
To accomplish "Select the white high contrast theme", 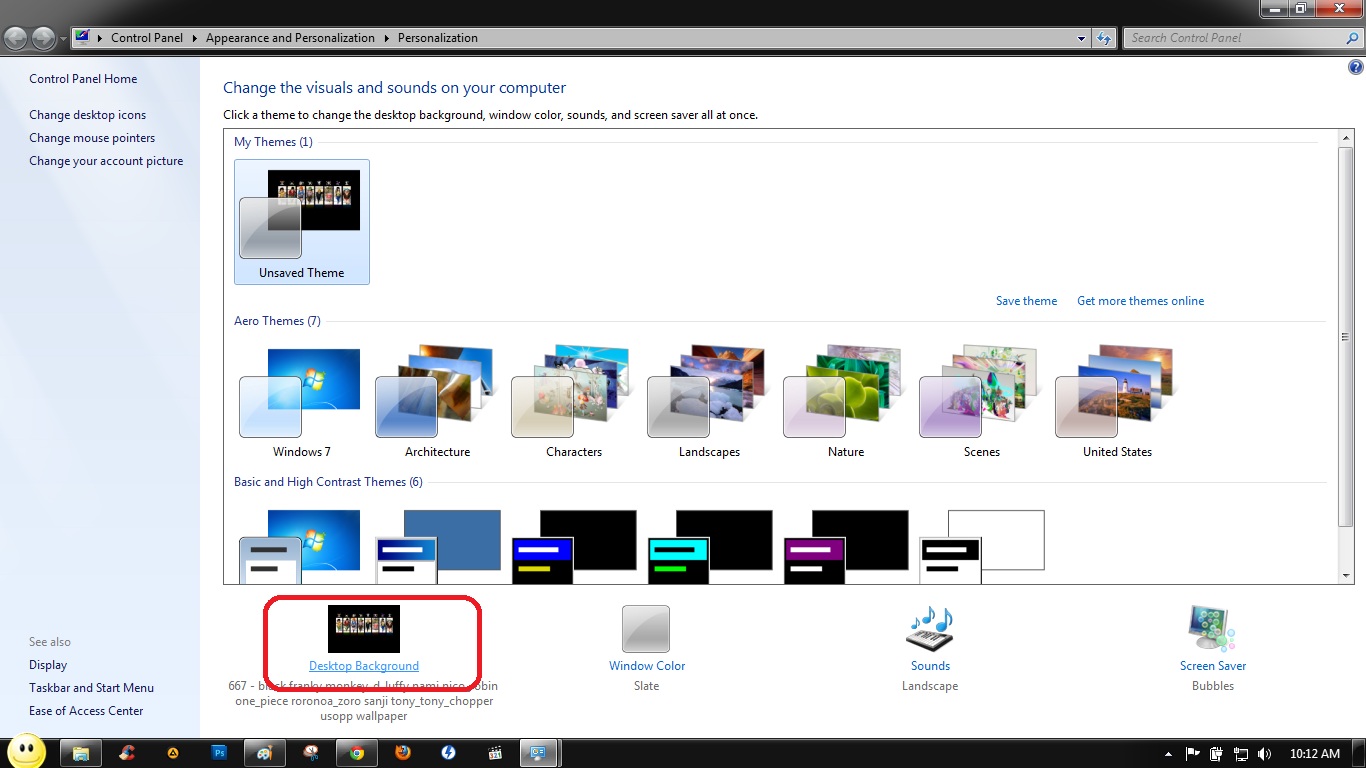I will coord(981,546).
